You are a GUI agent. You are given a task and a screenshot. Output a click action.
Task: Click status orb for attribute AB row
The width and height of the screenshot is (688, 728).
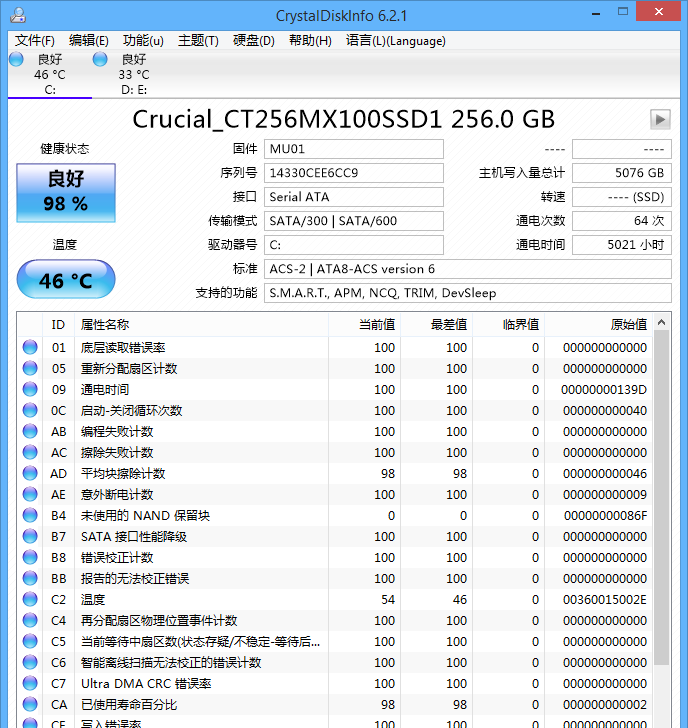point(30,431)
